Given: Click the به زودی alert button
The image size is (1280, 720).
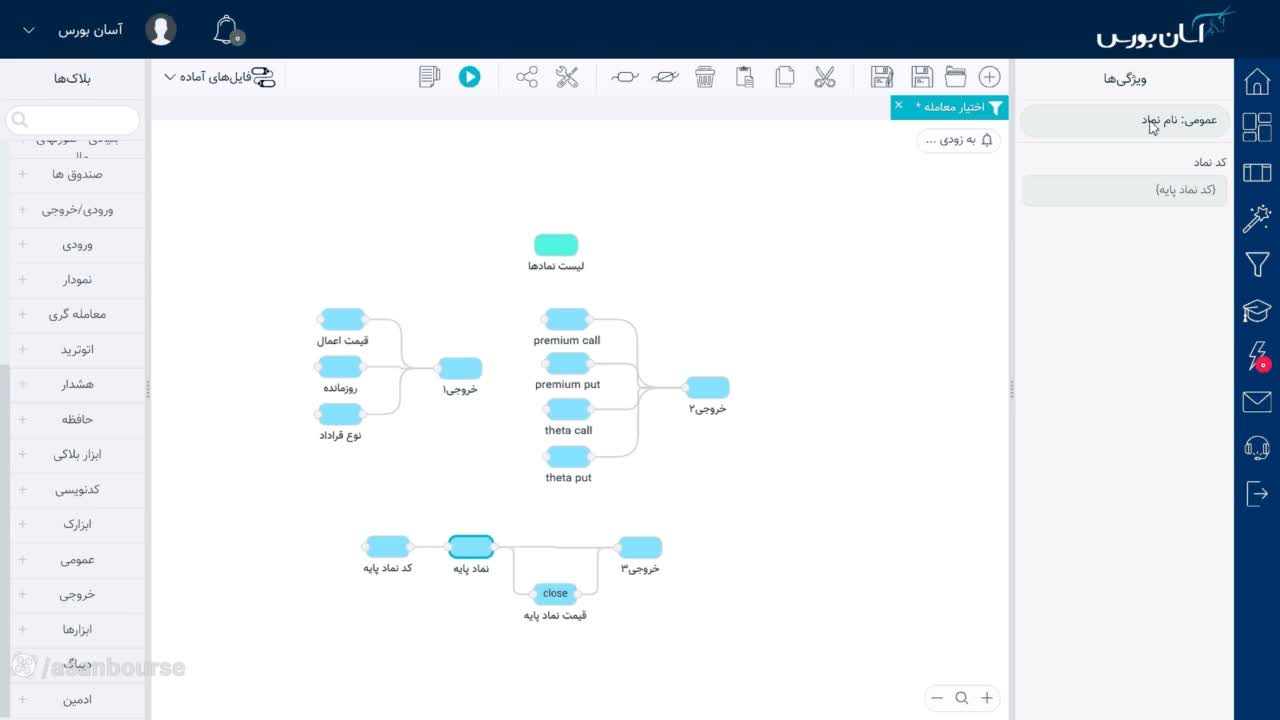Looking at the screenshot, I should pos(958,140).
